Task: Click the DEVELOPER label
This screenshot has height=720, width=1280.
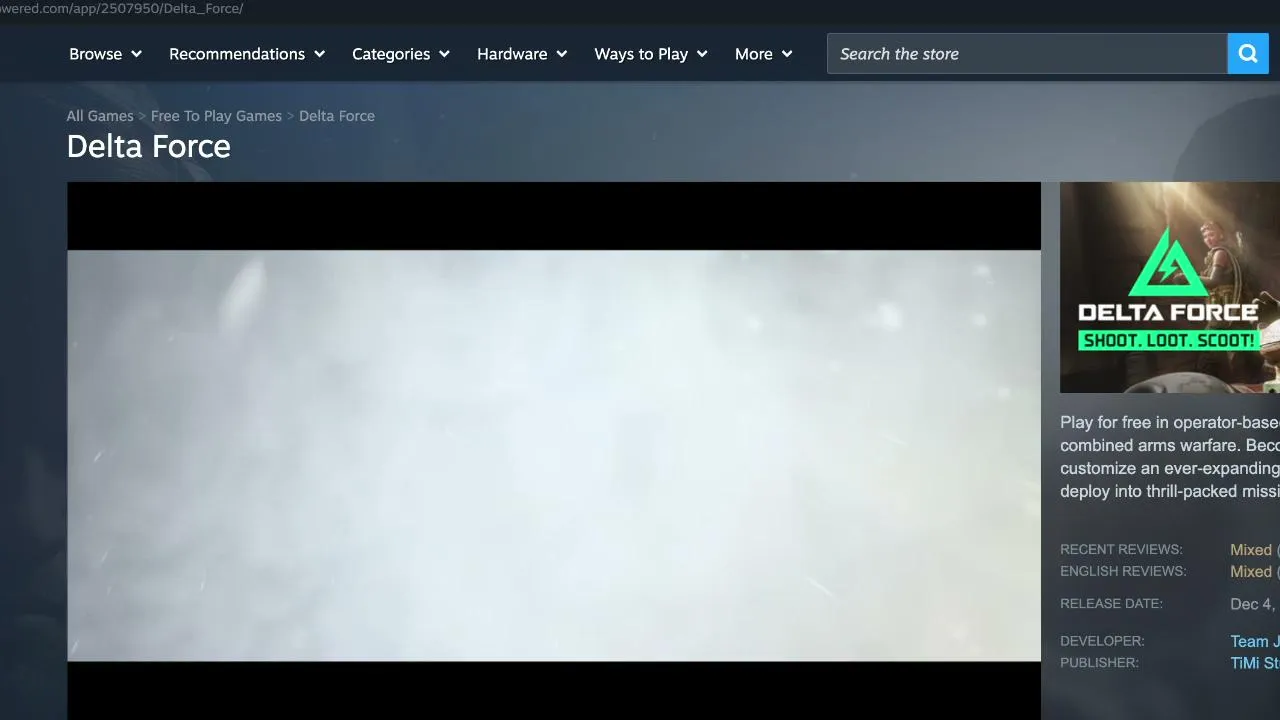Action: click(1102, 641)
